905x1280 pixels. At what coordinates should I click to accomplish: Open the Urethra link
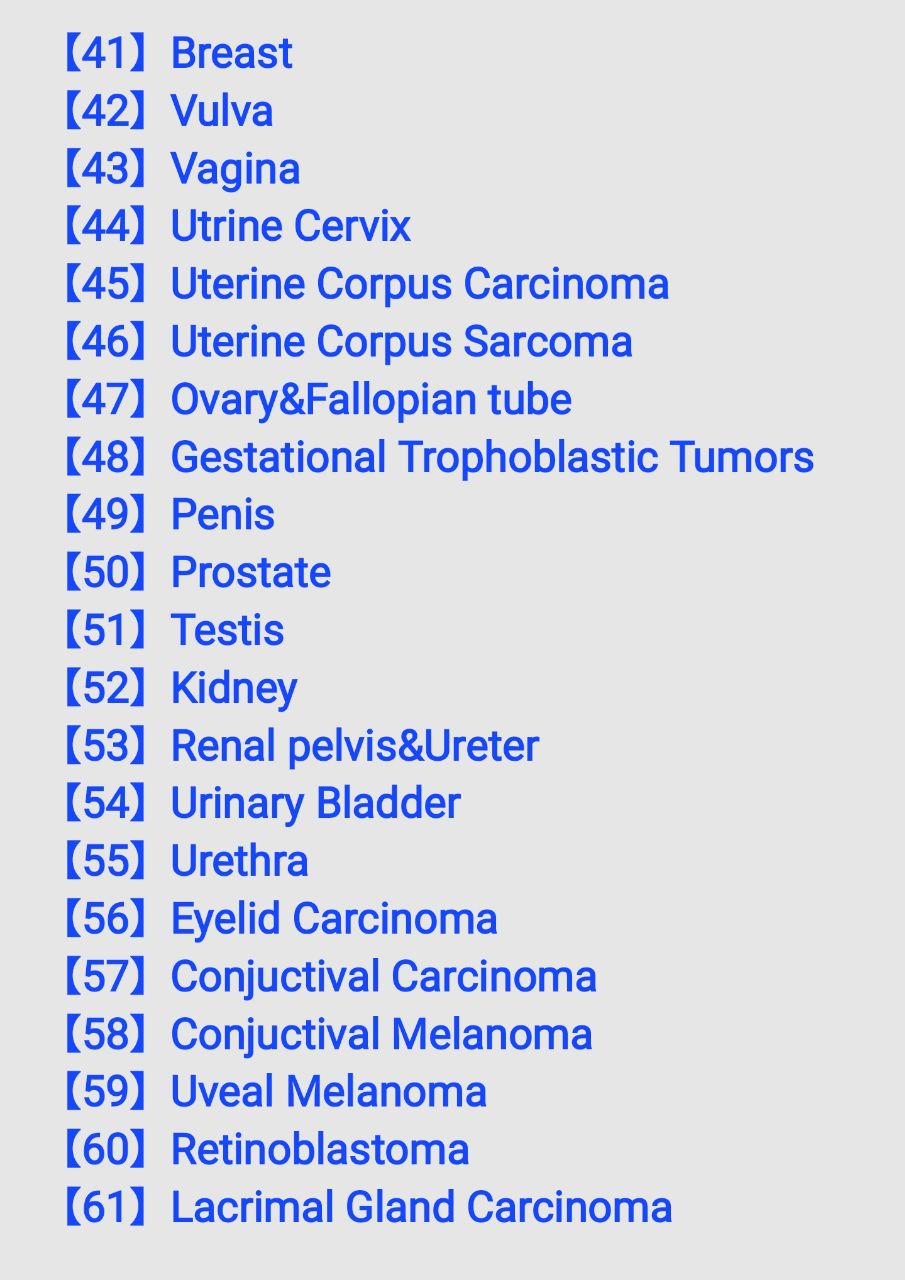240,861
